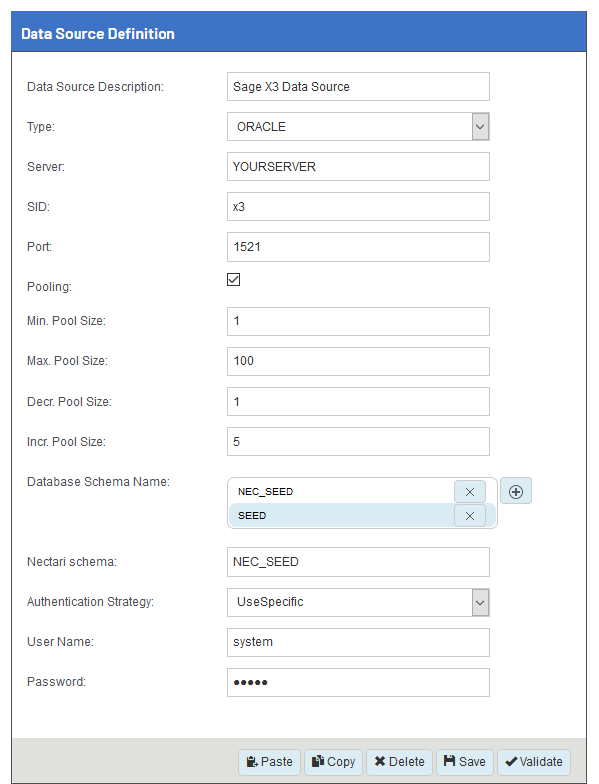The image size is (599, 784).
Task: Change the Max. Pool Size field
Action: click(x=358, y=362)
